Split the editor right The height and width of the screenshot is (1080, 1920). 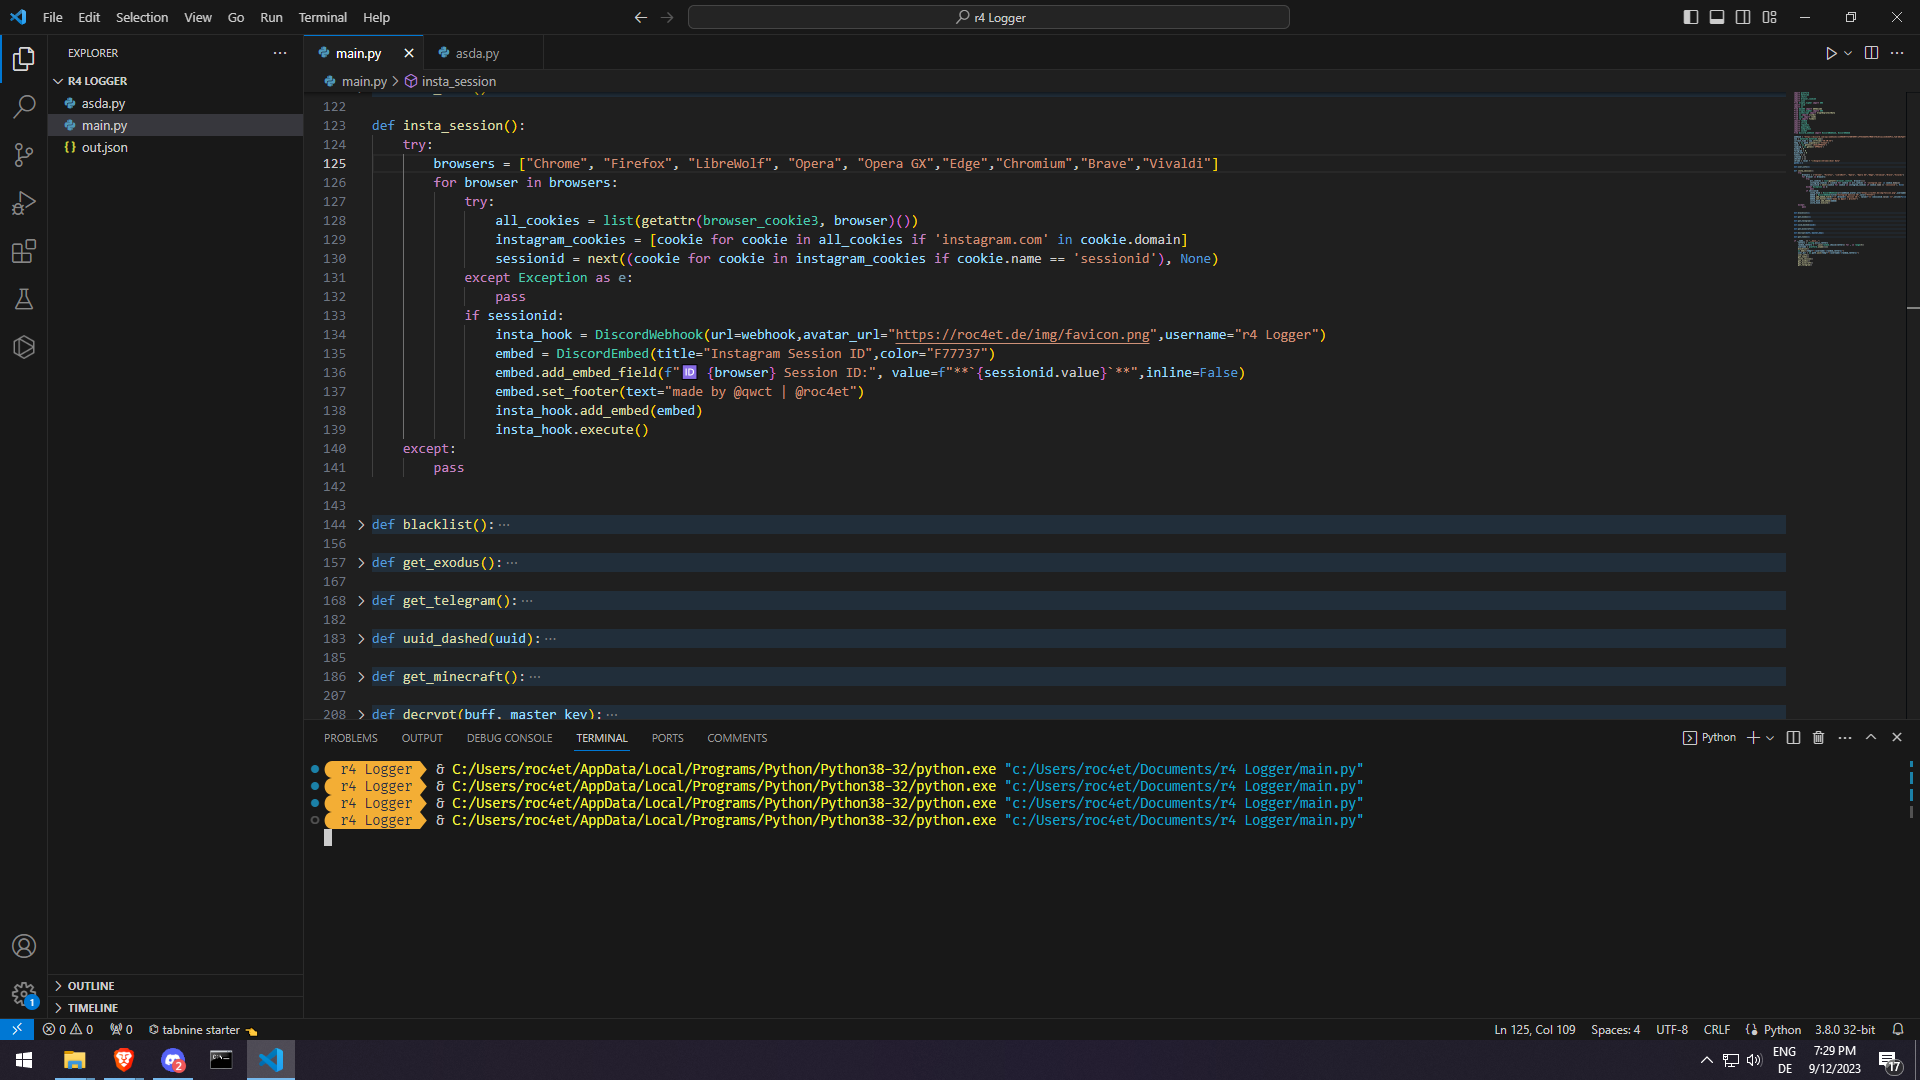pos(1871,53)
